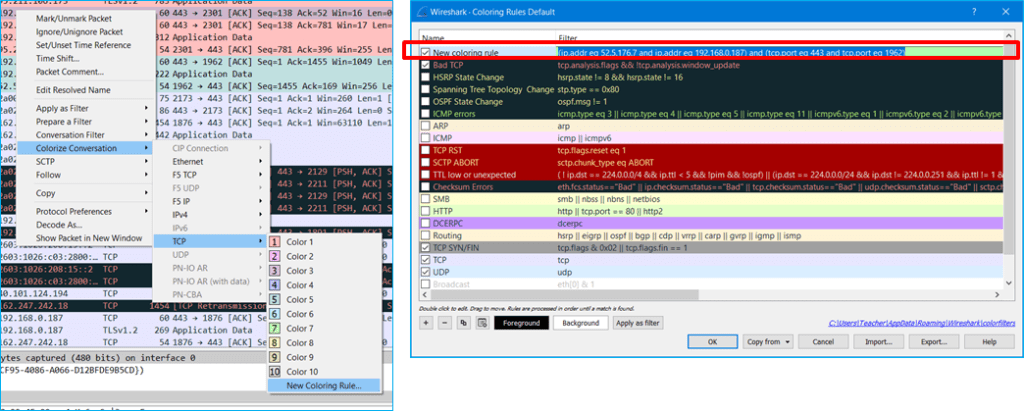Click the clear all coloring rules icon

point(483,323)
